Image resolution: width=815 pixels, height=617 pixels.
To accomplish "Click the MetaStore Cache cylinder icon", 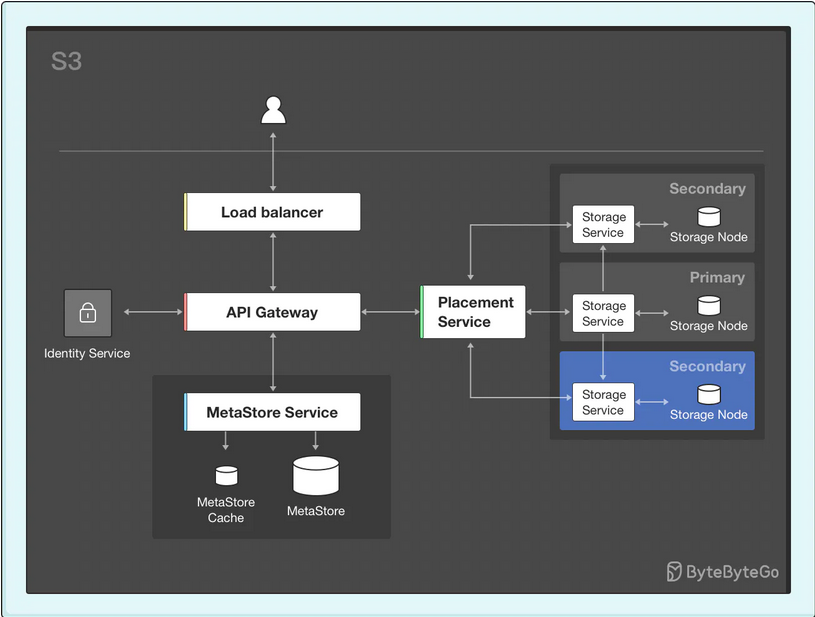I will pos(226,475).
